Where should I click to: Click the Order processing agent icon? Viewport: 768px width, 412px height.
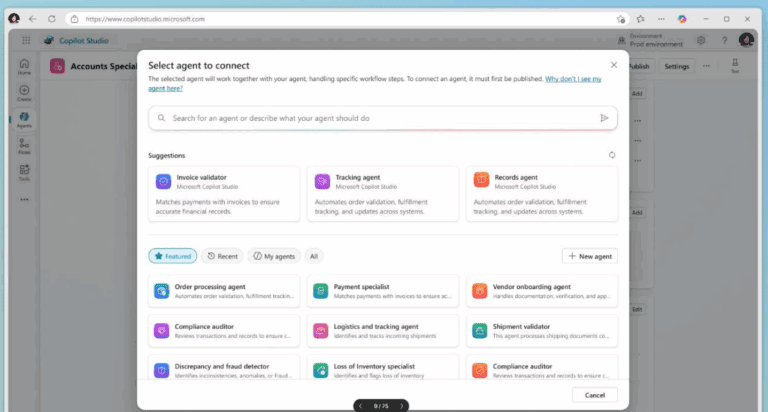tap(161, 291)
